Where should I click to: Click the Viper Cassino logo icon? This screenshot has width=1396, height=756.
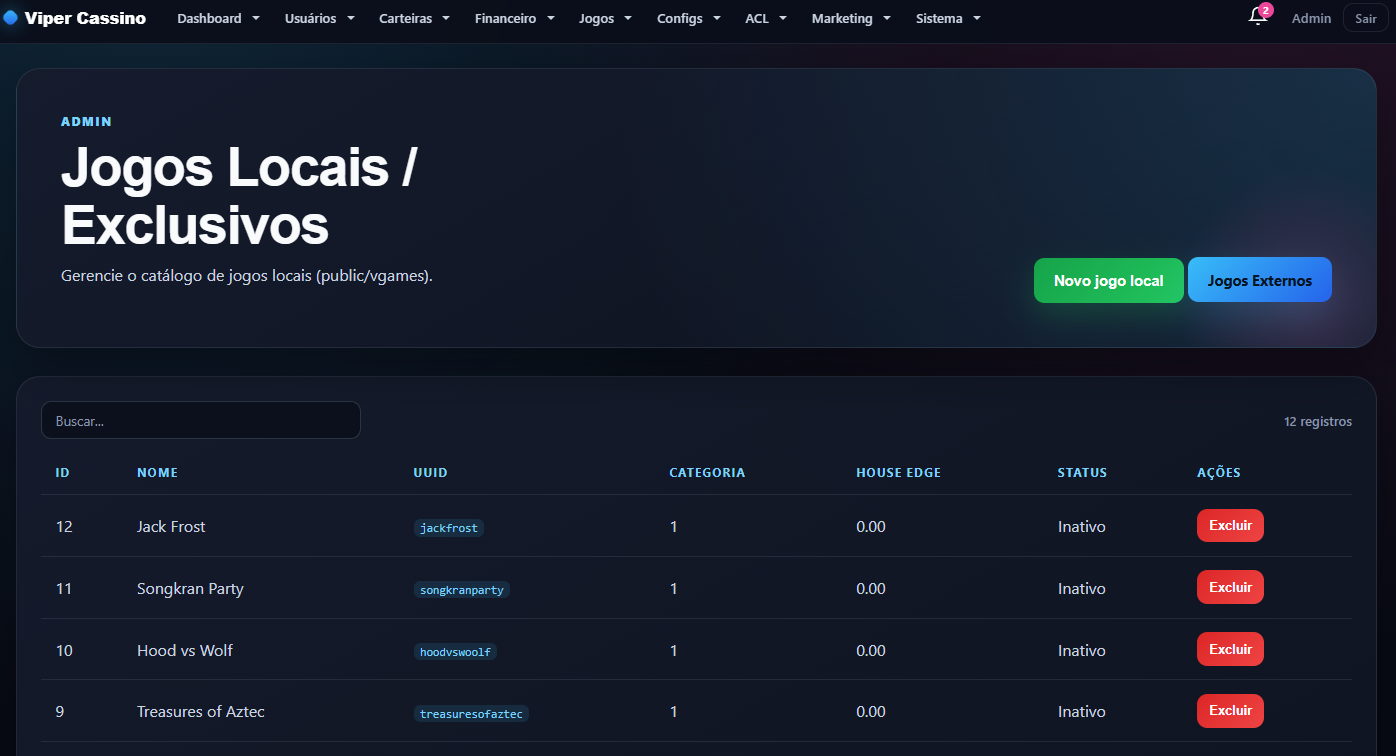11,18
